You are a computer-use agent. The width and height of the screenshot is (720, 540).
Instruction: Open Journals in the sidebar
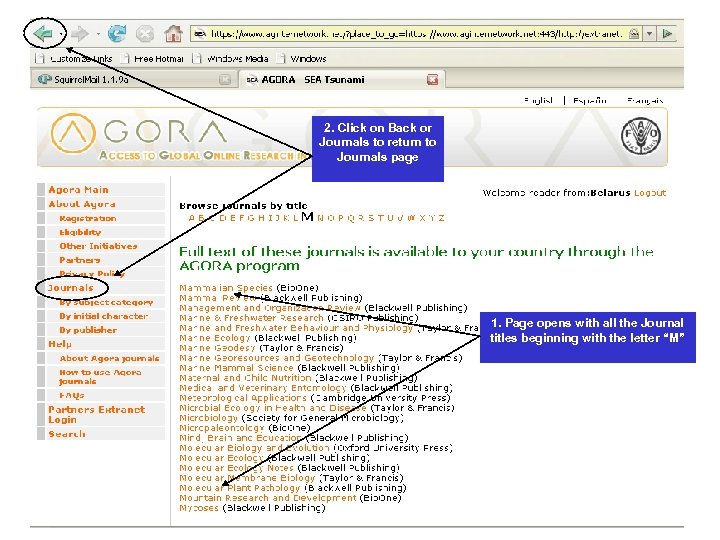click(x=71, y=288)
